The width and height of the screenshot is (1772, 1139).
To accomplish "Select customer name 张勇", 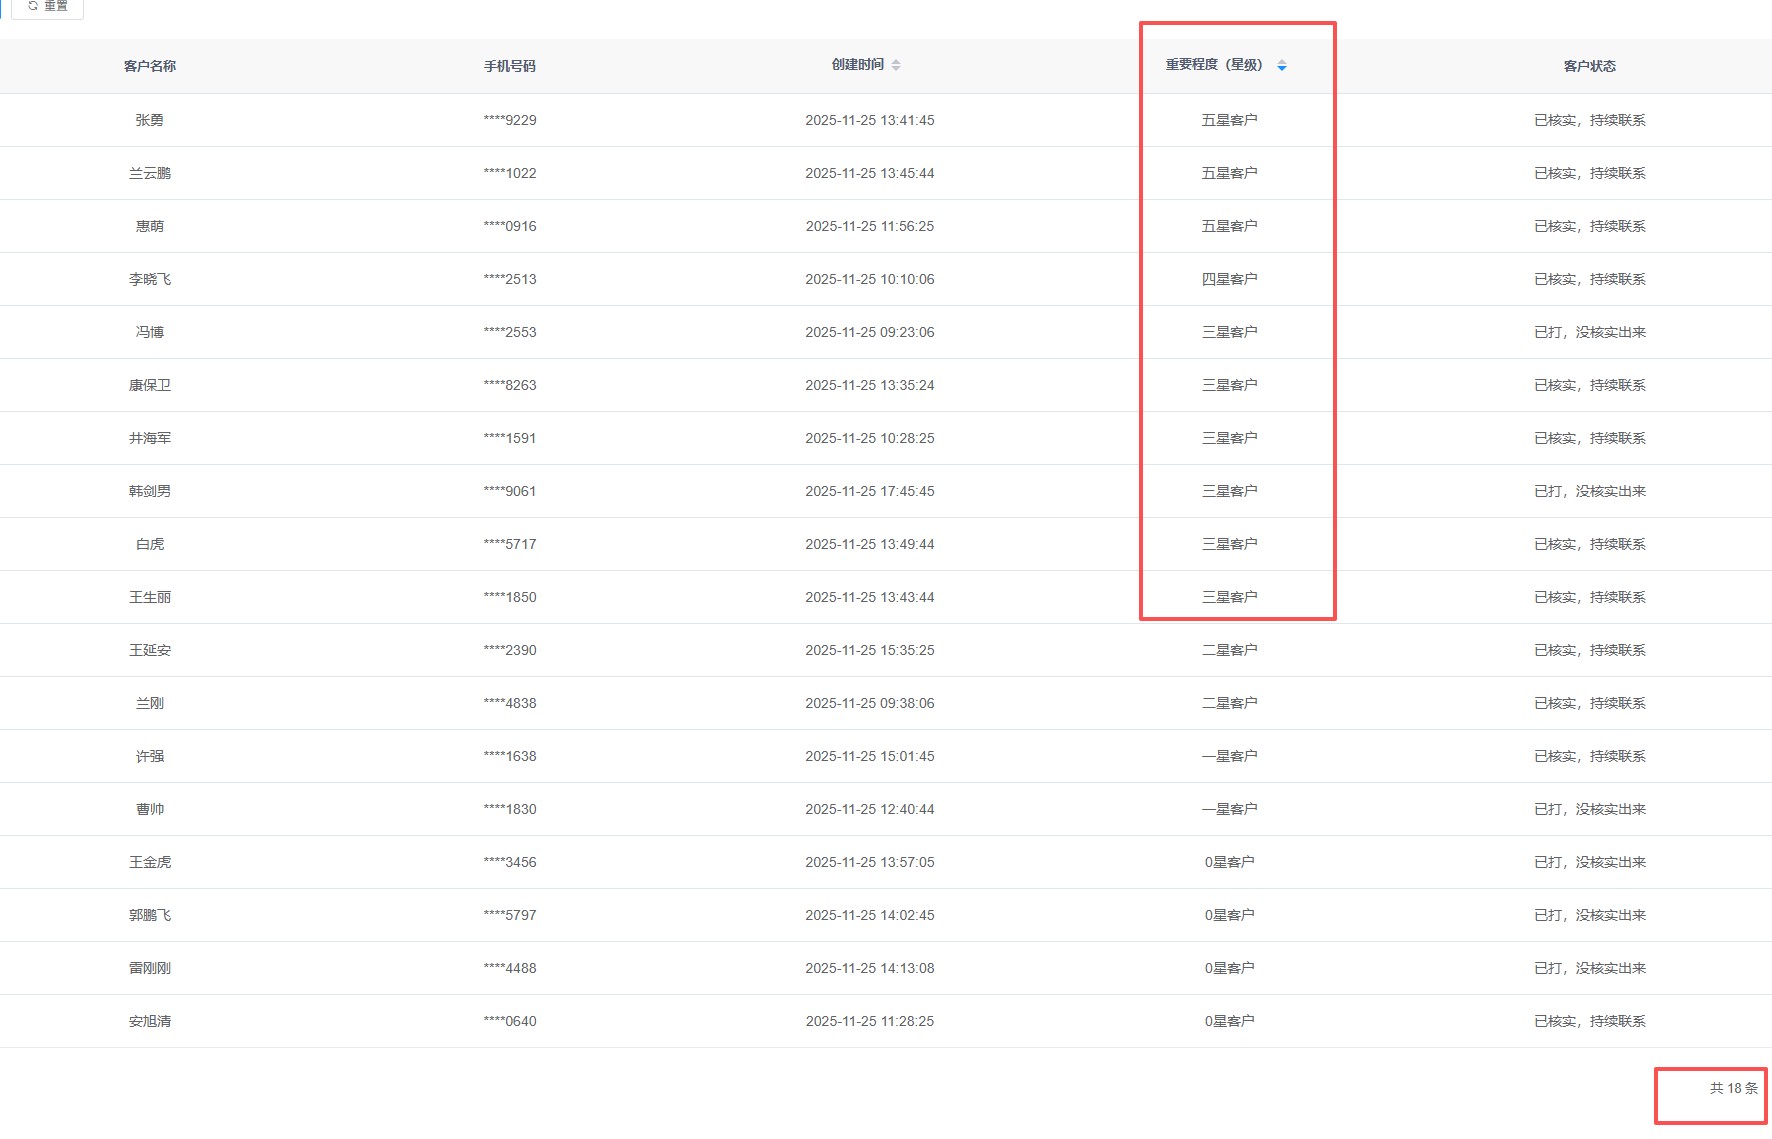I will point(150,120).
